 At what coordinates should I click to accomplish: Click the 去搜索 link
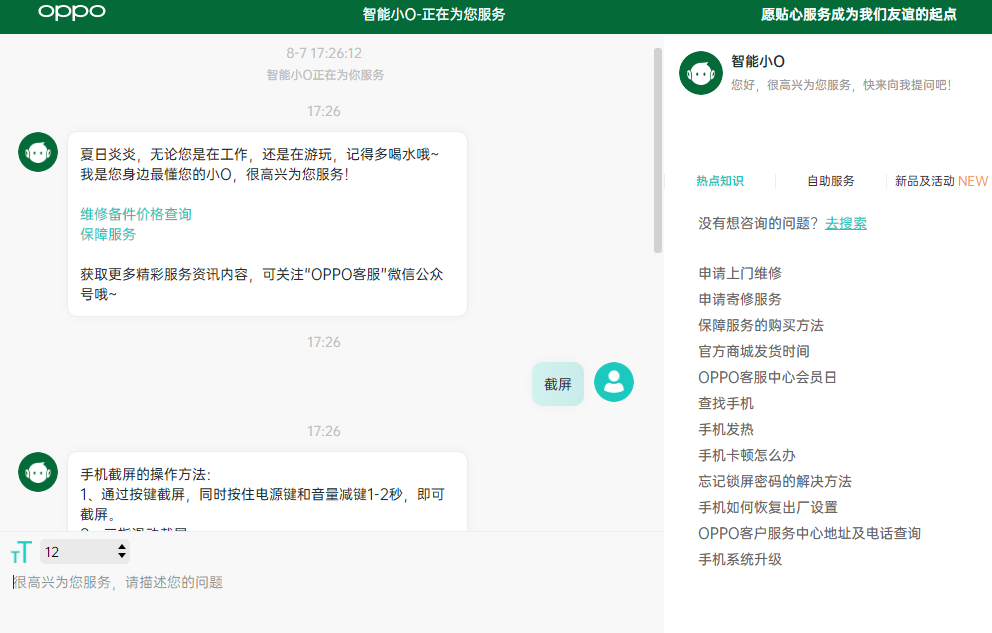[846, 223]
